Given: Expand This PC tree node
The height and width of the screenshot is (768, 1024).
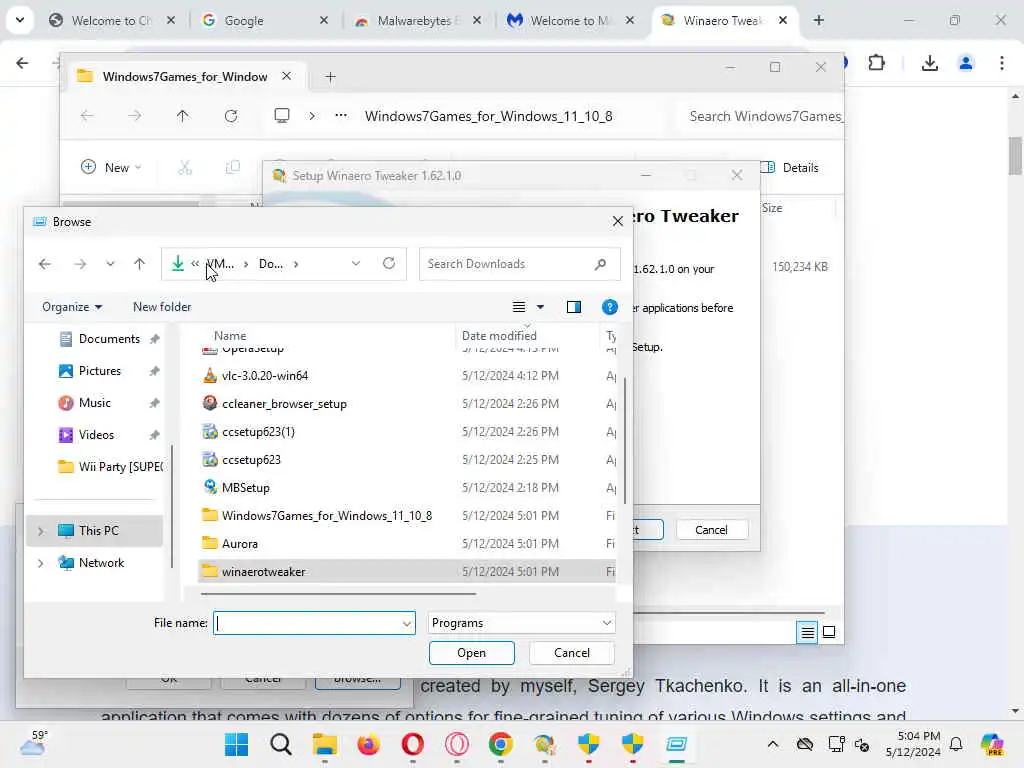Looking at the screenshot, I should (x=40, y=531).
